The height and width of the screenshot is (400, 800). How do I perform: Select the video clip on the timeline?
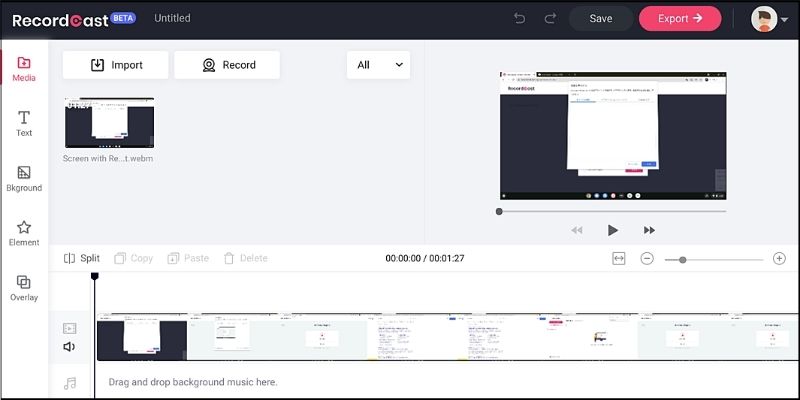coord(448,337)
